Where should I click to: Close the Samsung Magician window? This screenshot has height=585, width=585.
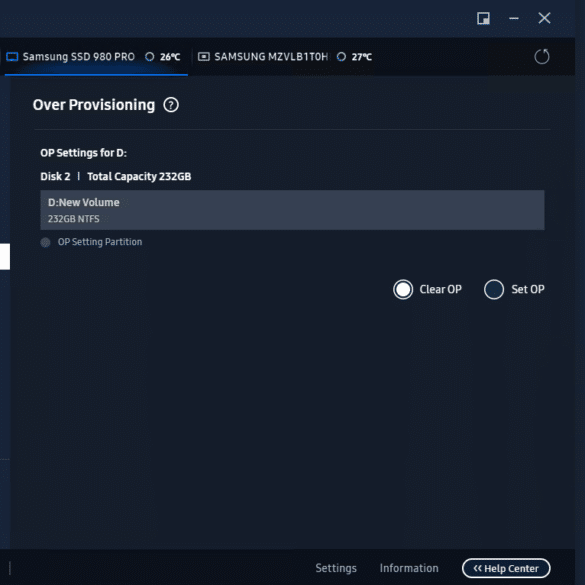point(544,18)
